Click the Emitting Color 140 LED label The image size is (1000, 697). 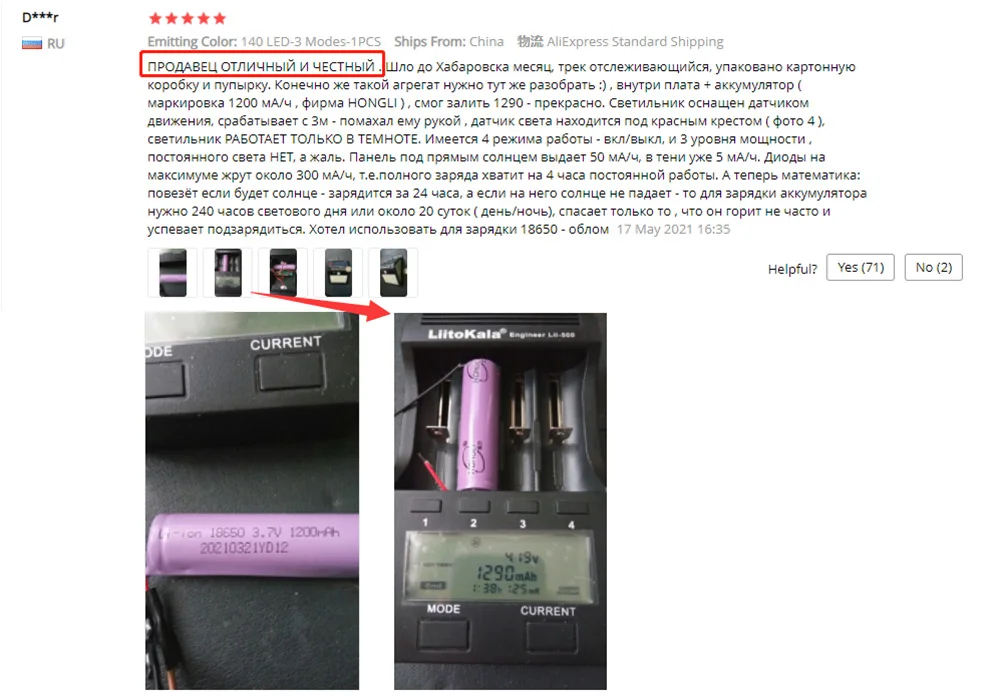coord(264,41)
